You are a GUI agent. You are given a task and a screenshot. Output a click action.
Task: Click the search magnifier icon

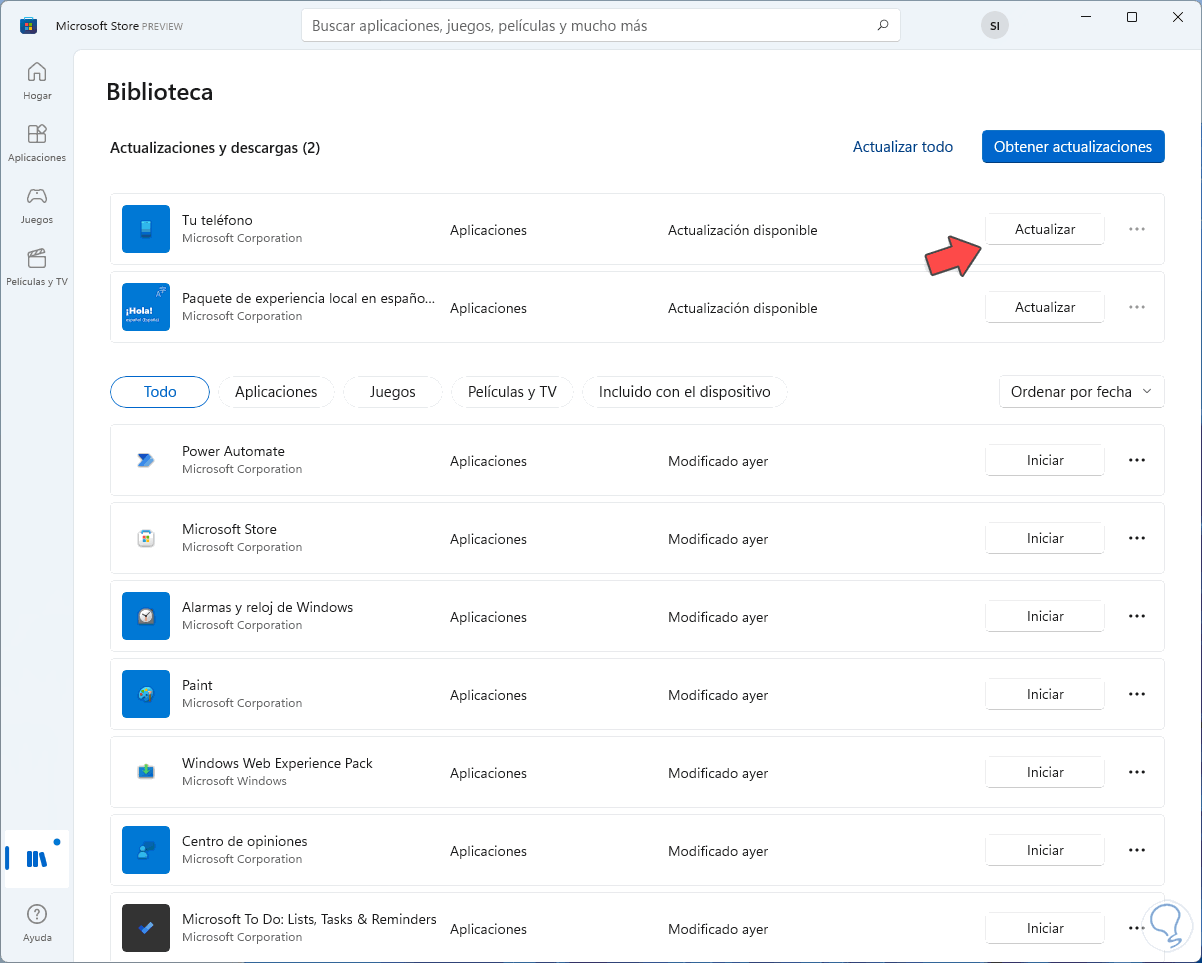click(882, 26)
